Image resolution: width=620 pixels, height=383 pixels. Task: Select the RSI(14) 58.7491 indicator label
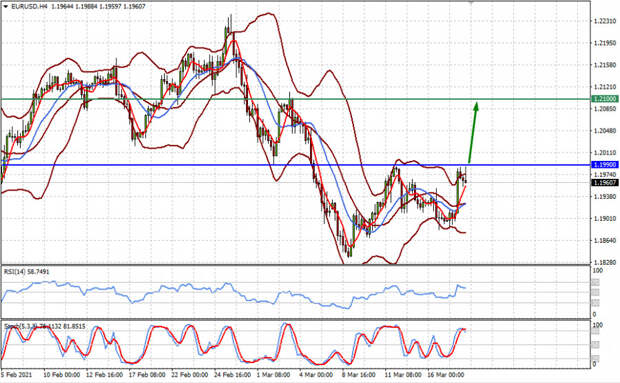pyautogui.click(x=27, y=272)
